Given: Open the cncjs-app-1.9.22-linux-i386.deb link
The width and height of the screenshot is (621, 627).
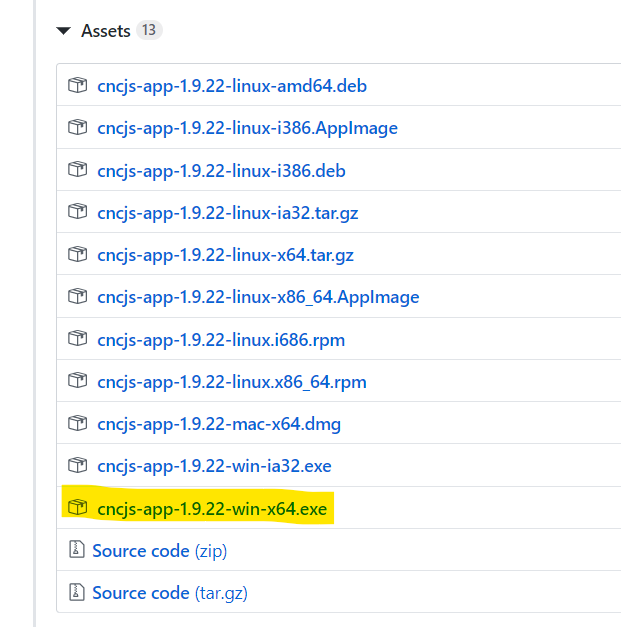Looking at the screenshot, I should pos(221,171).
